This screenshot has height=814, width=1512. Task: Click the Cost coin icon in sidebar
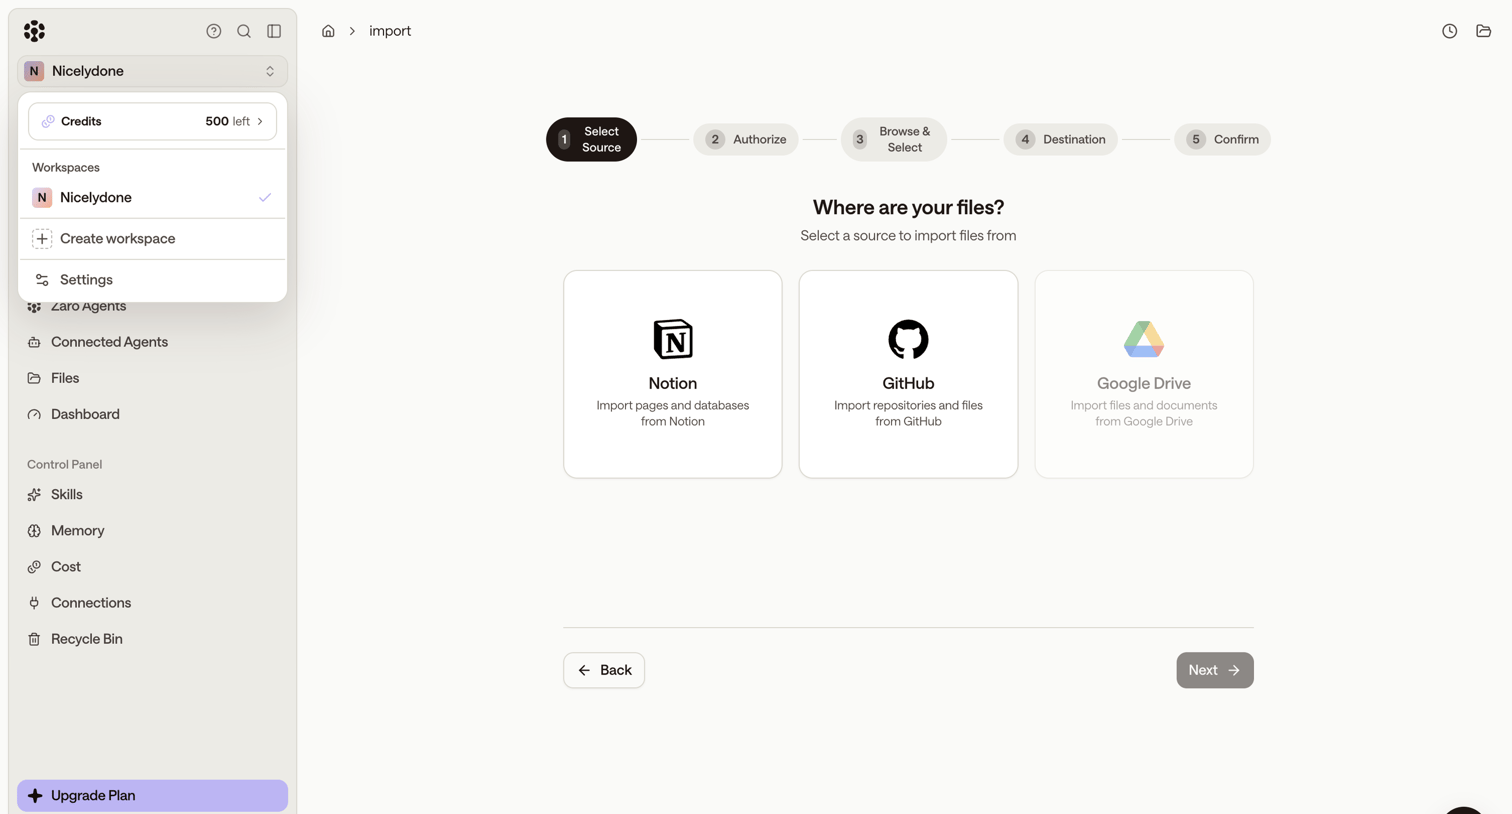34,567
